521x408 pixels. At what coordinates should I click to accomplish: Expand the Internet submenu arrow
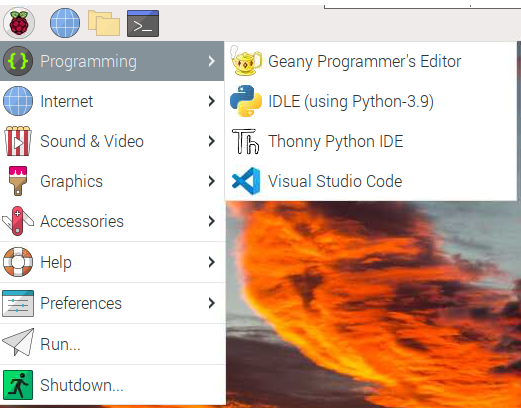(211, 101)
